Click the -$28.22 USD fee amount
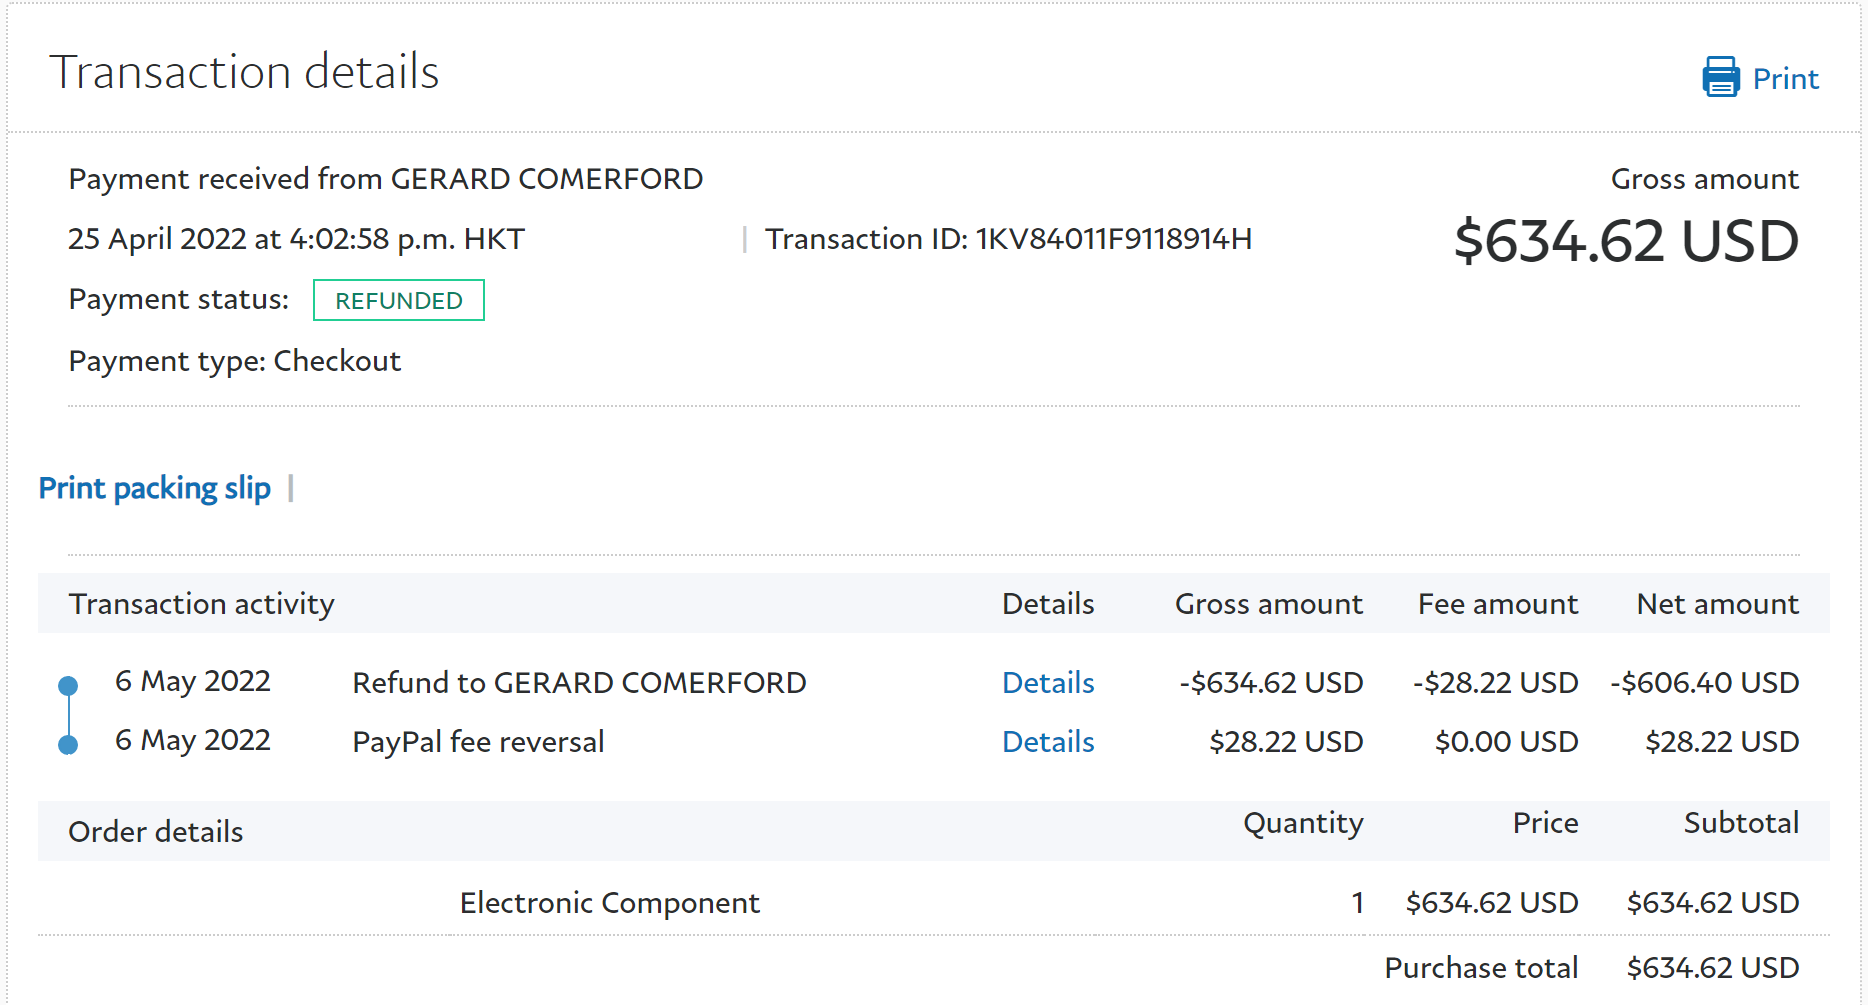Screen dimensions: 1868x1005 [x=1495, y=683]
